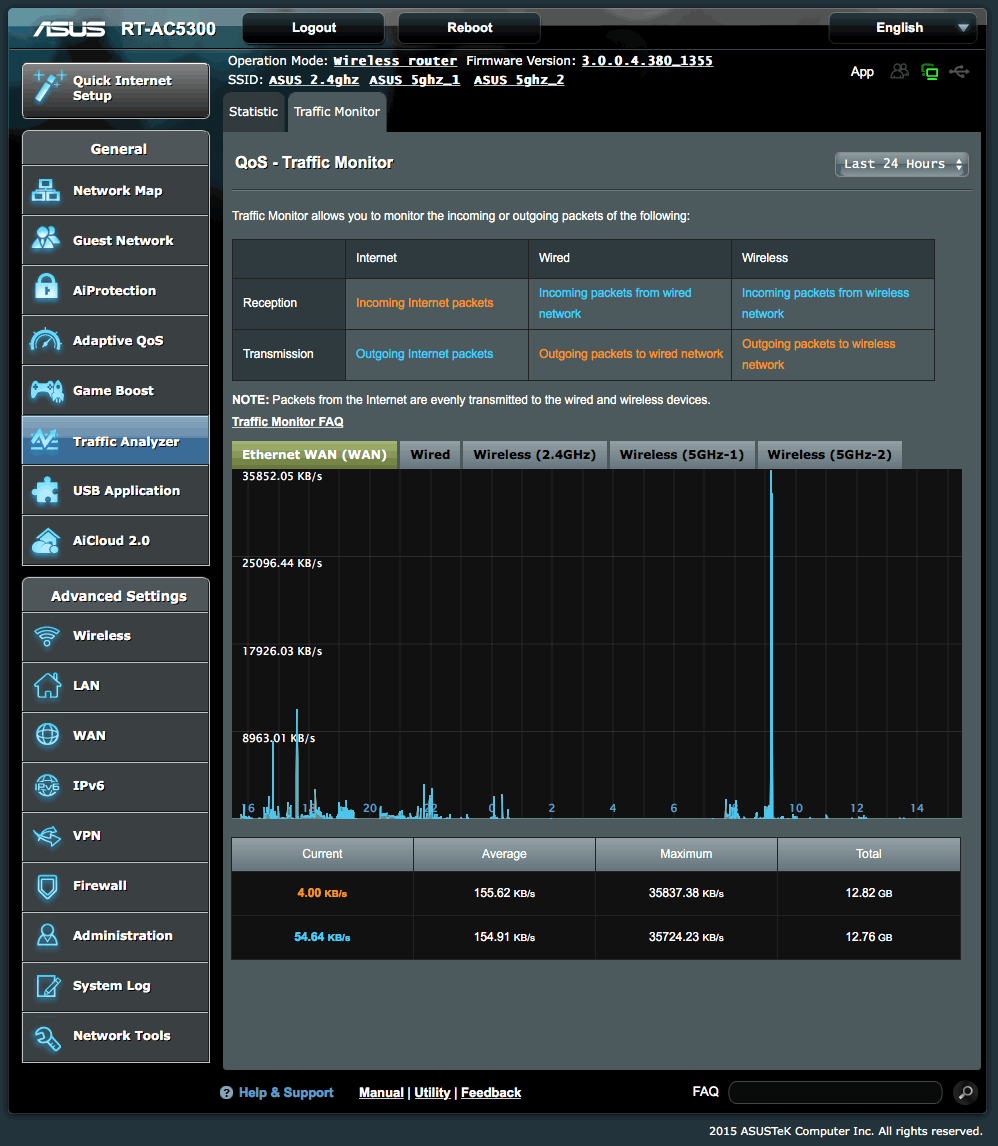Open the Last 24 Hours time range selector
Image resolution: width=998 pixels, height=1146 pixels.
pyautogui.click(x=900, y=164)
